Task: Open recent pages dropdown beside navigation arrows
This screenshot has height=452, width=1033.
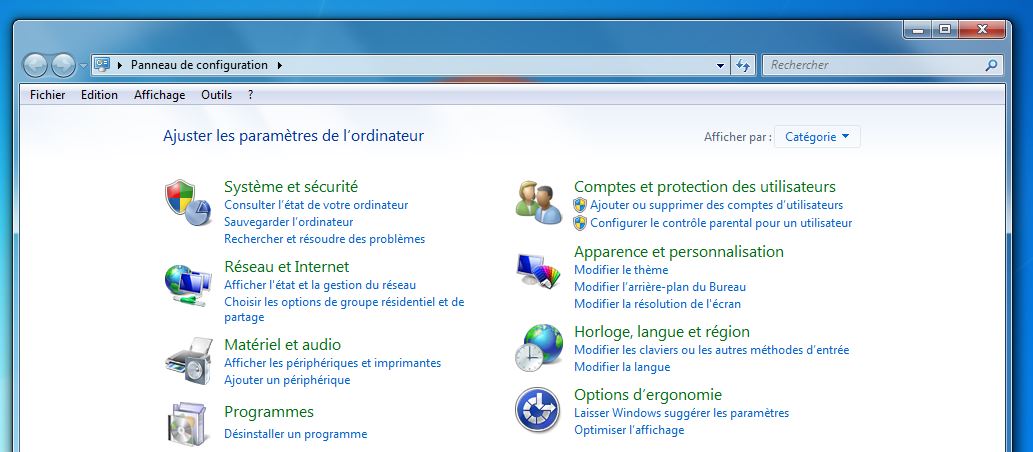Action: click(x=83, y=66)
